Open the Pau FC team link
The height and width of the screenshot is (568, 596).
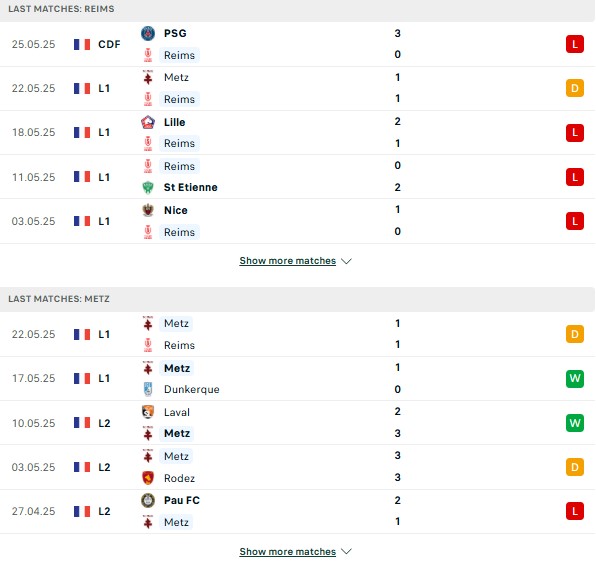[x=182, y=500]
